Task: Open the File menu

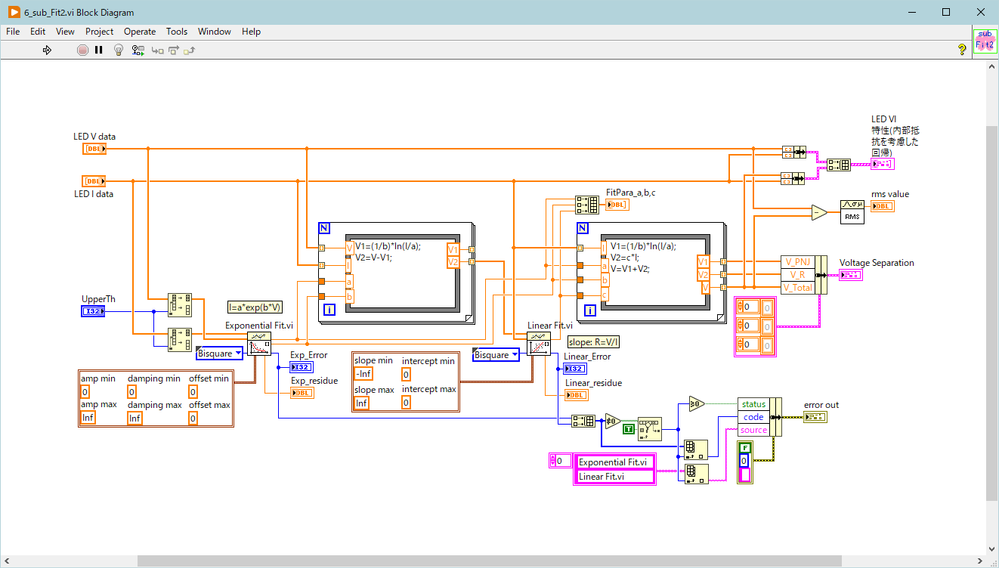Action: (13, 31)
